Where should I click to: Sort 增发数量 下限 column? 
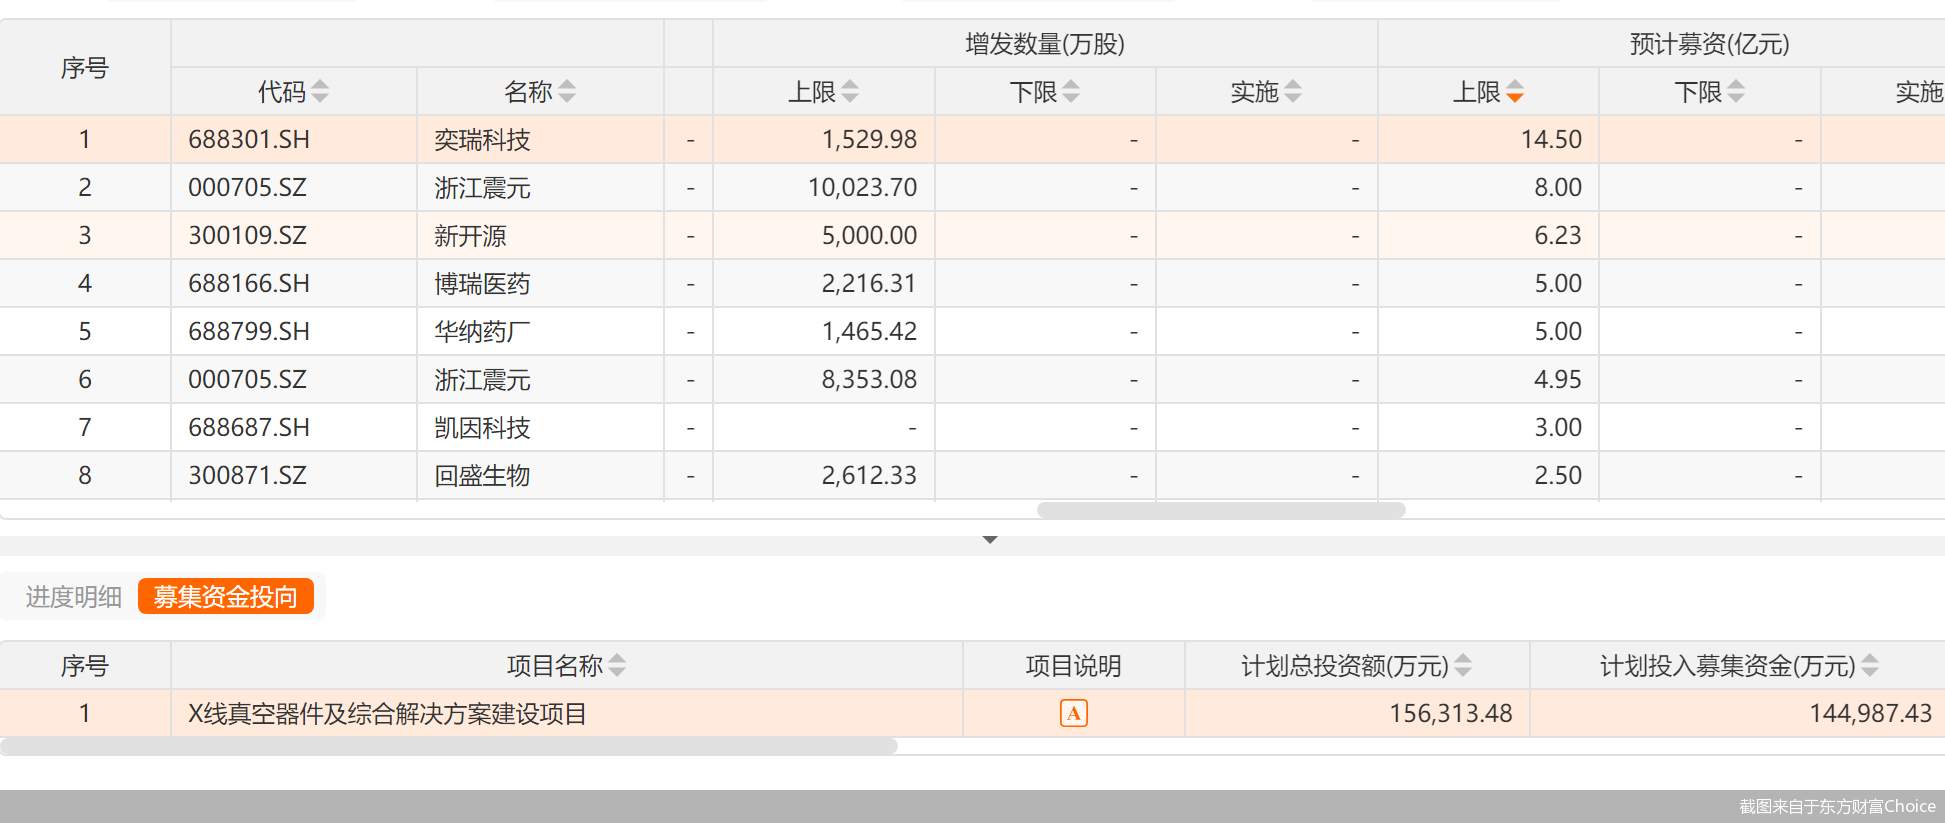click(1071, 92)
